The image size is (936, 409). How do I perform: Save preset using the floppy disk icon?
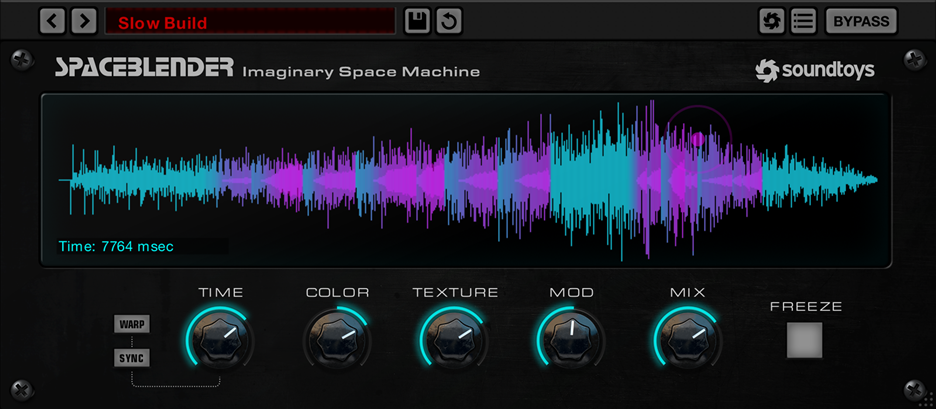417,20
